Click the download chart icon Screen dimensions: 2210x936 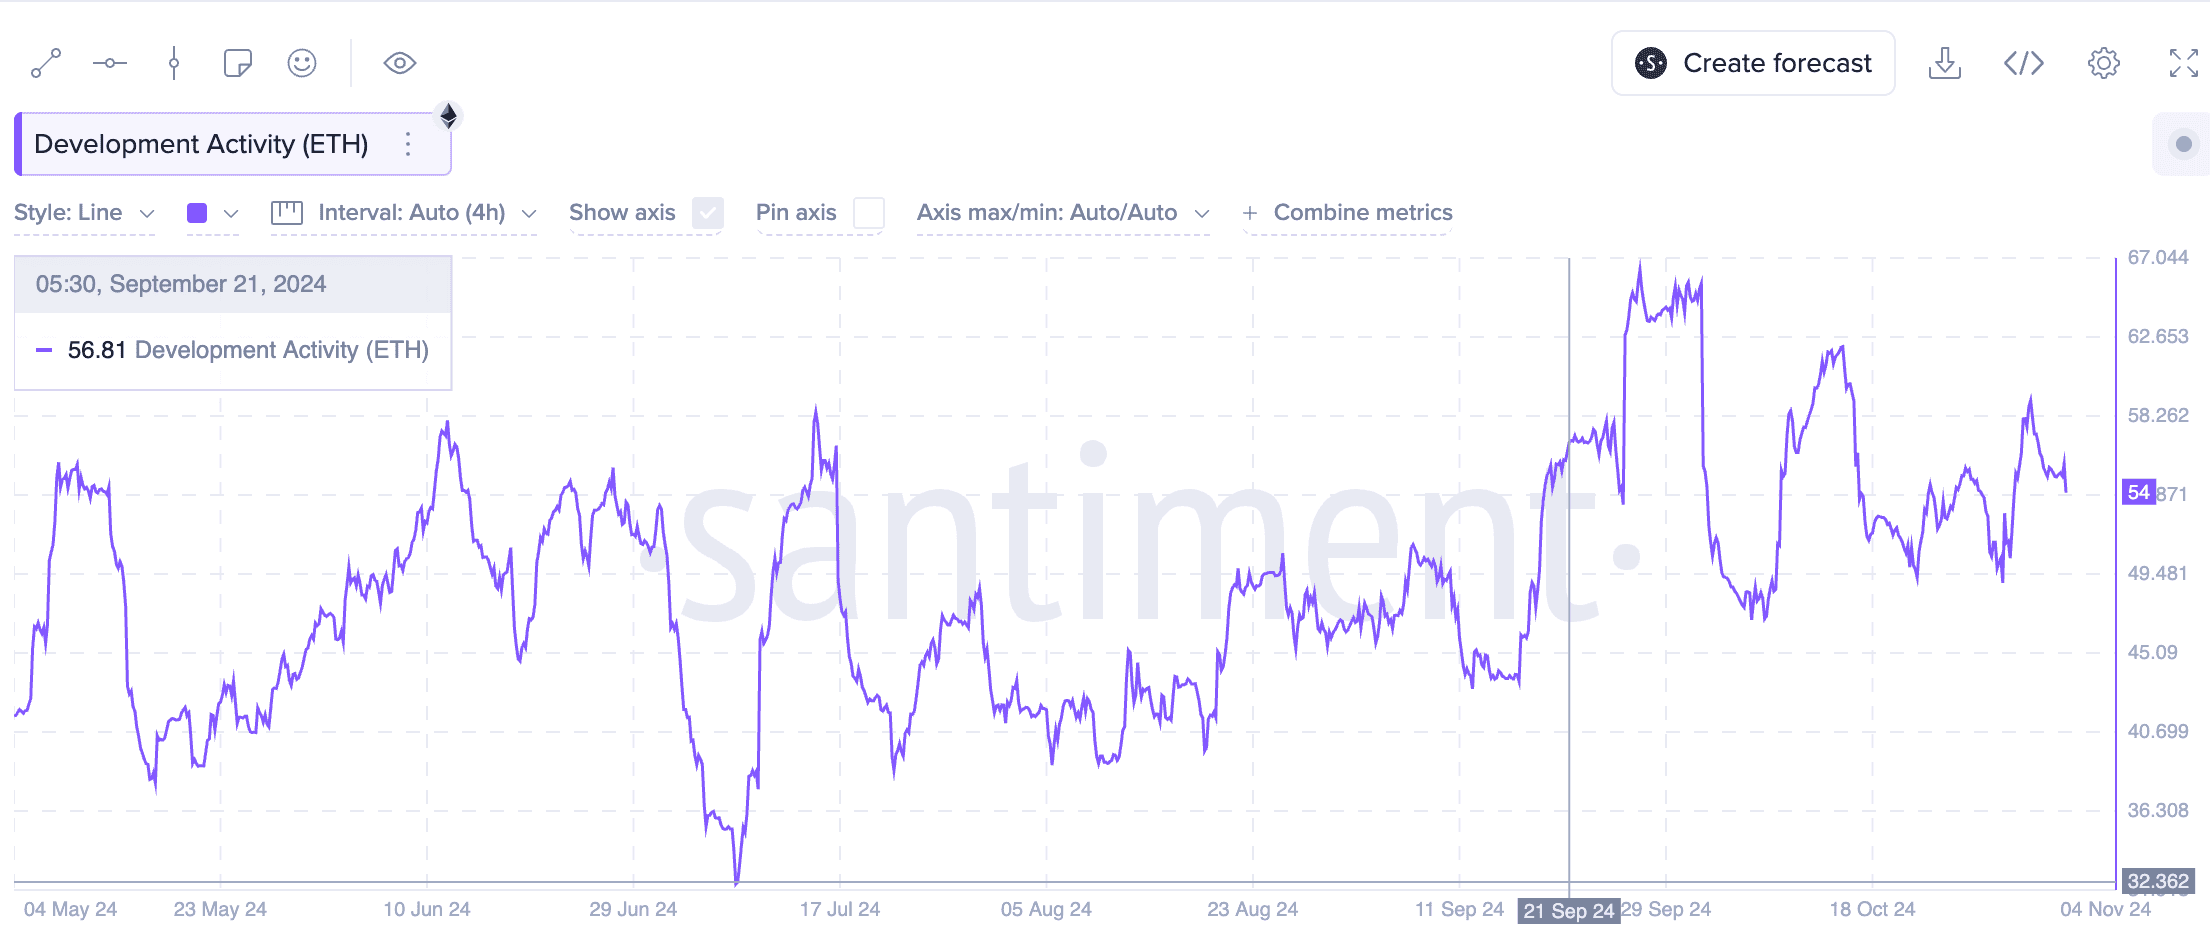point(1944,63)
